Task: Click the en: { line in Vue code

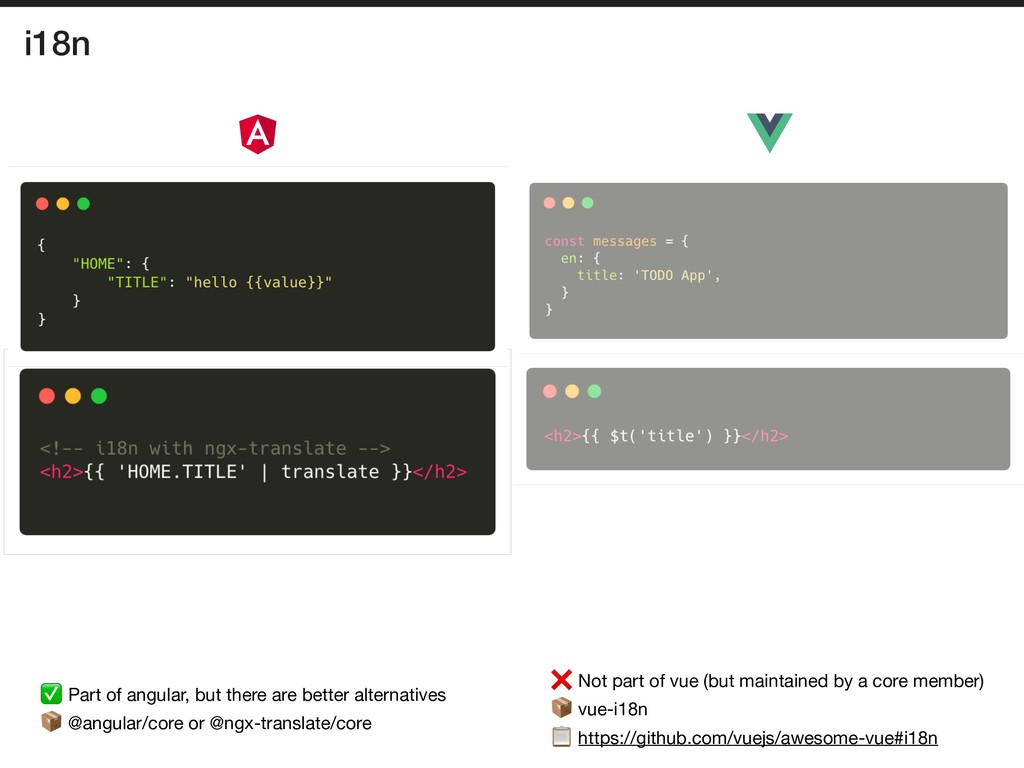Action: [x=580, y=258]
